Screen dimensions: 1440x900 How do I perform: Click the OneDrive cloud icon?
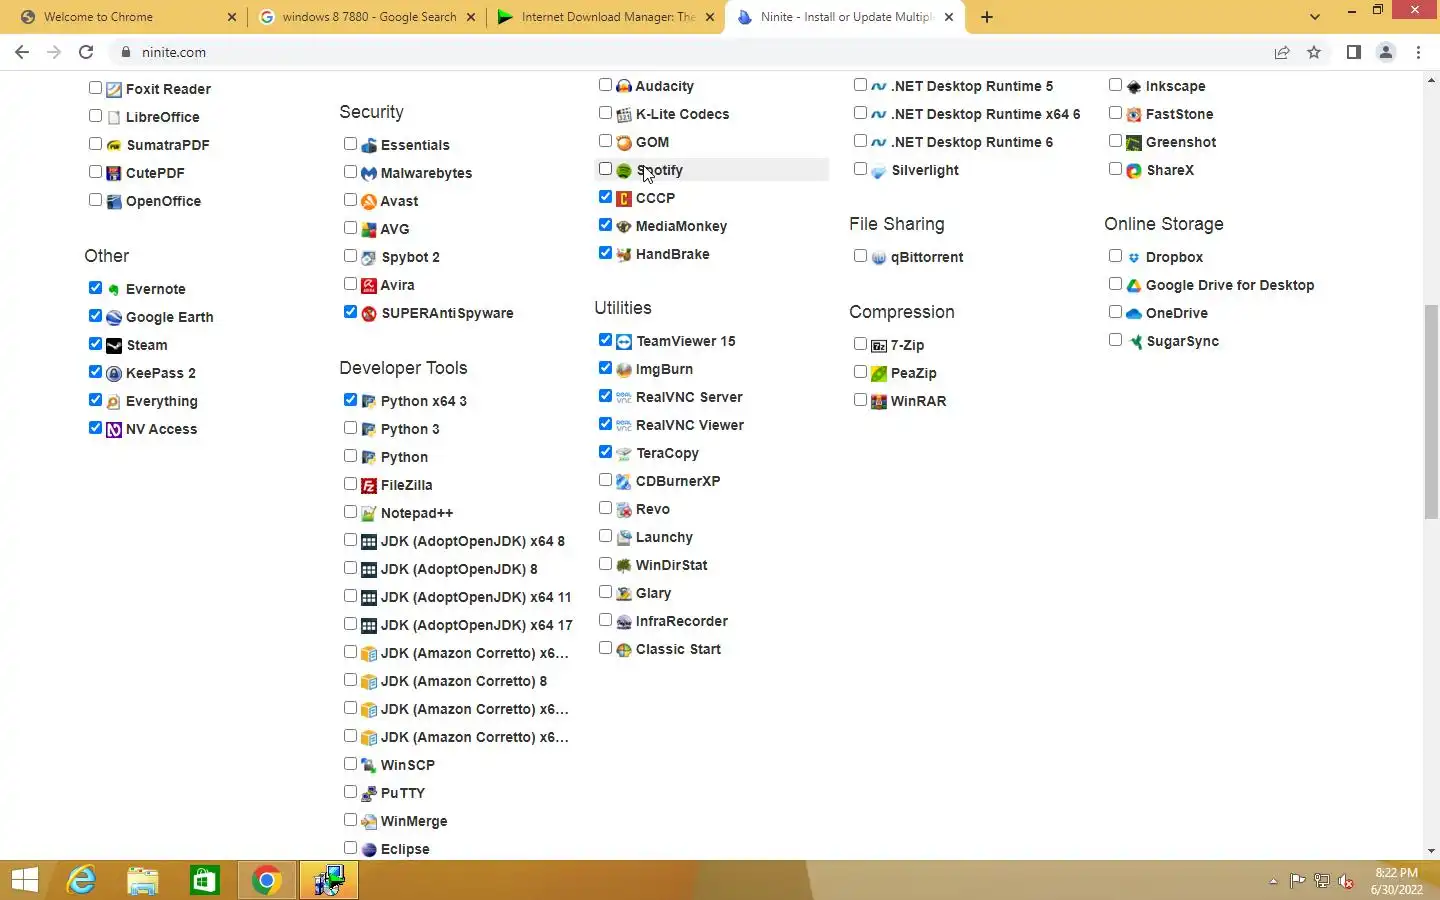1134,314
